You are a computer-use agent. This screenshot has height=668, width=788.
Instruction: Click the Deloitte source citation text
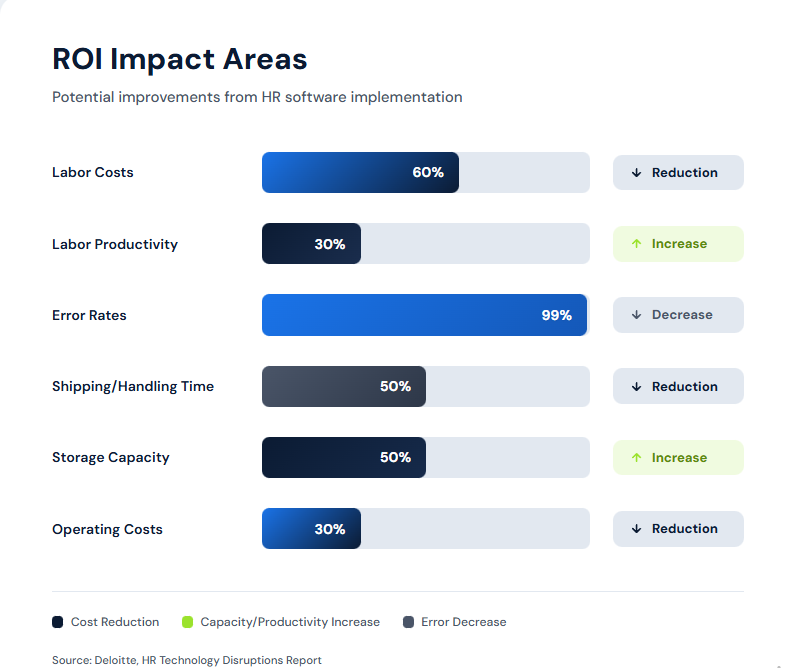point(187,660)
